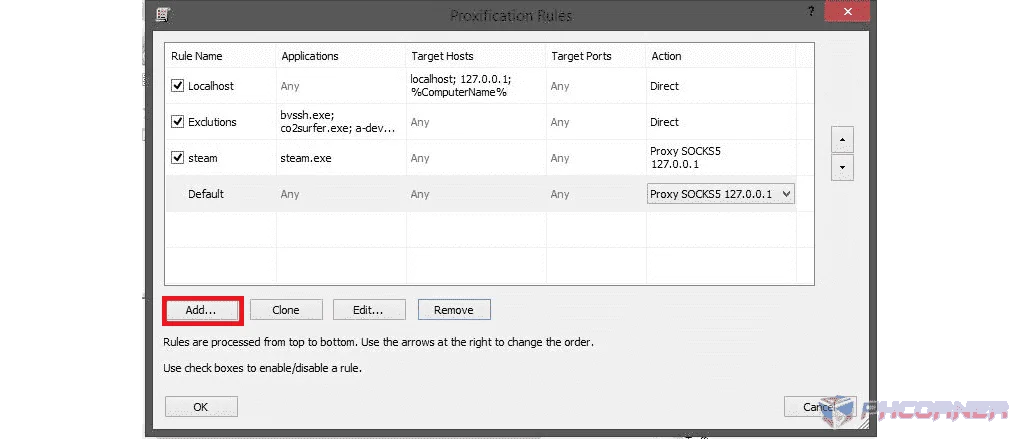
Task: Select the Exclutions rule name
Action: coord(212,121)
